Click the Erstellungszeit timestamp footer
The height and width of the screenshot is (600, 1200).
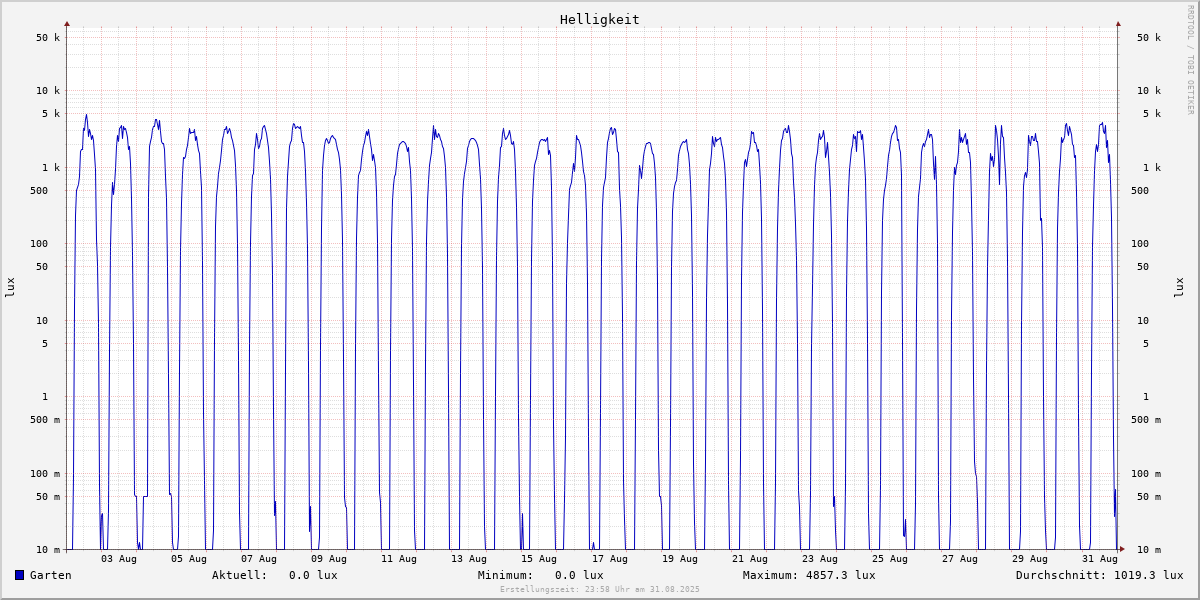(599, 590)
